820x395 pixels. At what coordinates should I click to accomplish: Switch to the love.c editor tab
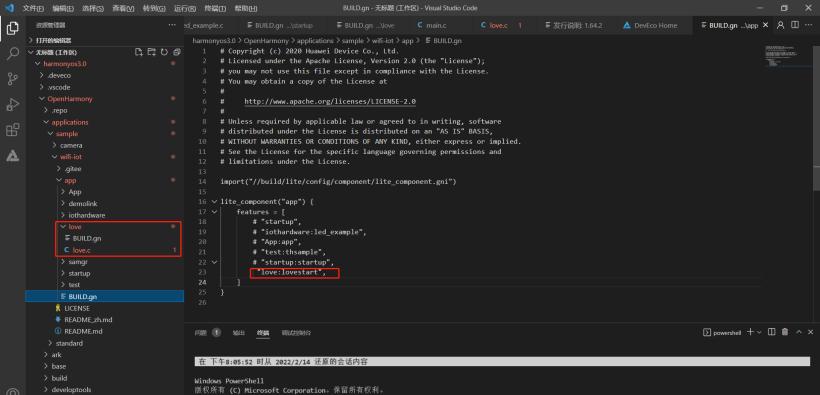(498, 25)
